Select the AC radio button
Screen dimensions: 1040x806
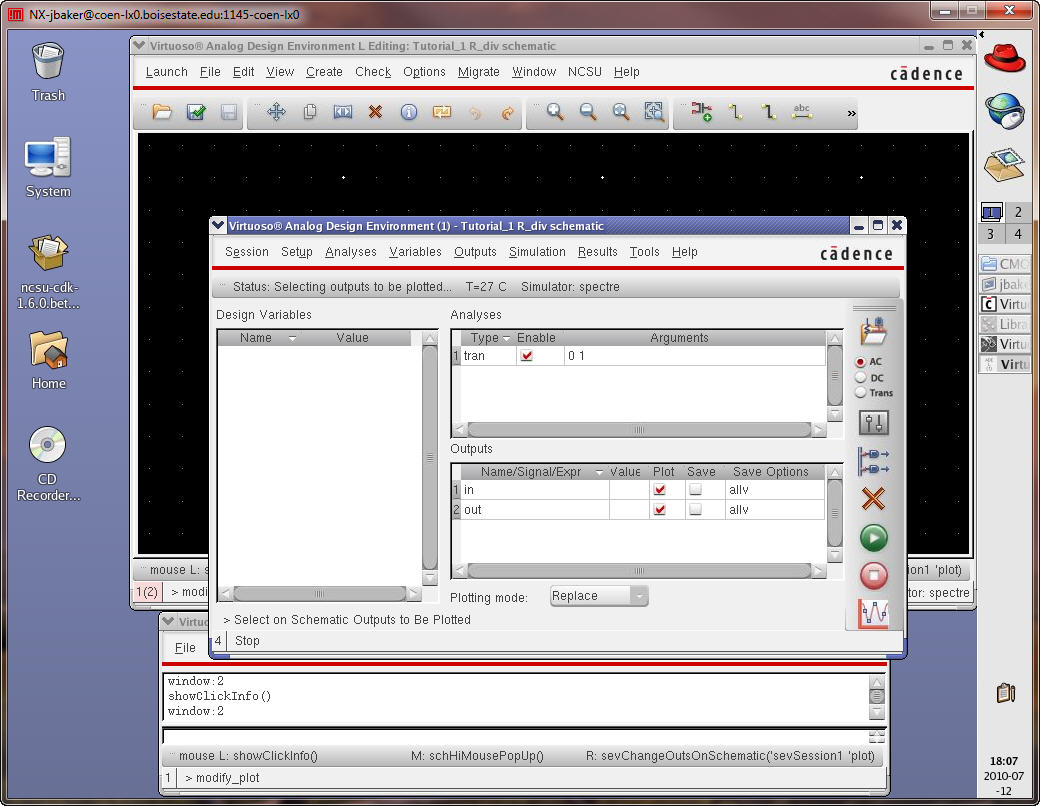861,362
